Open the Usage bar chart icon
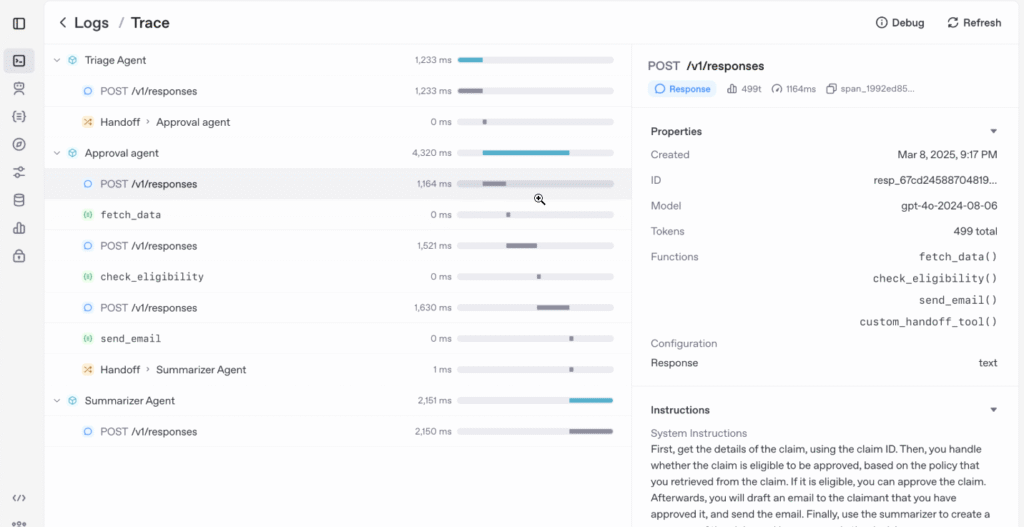1024x527 pixels. (x=19, y=228)
